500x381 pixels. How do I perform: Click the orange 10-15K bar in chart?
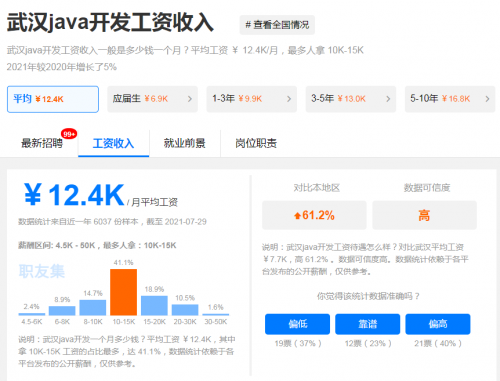point(123,292)
